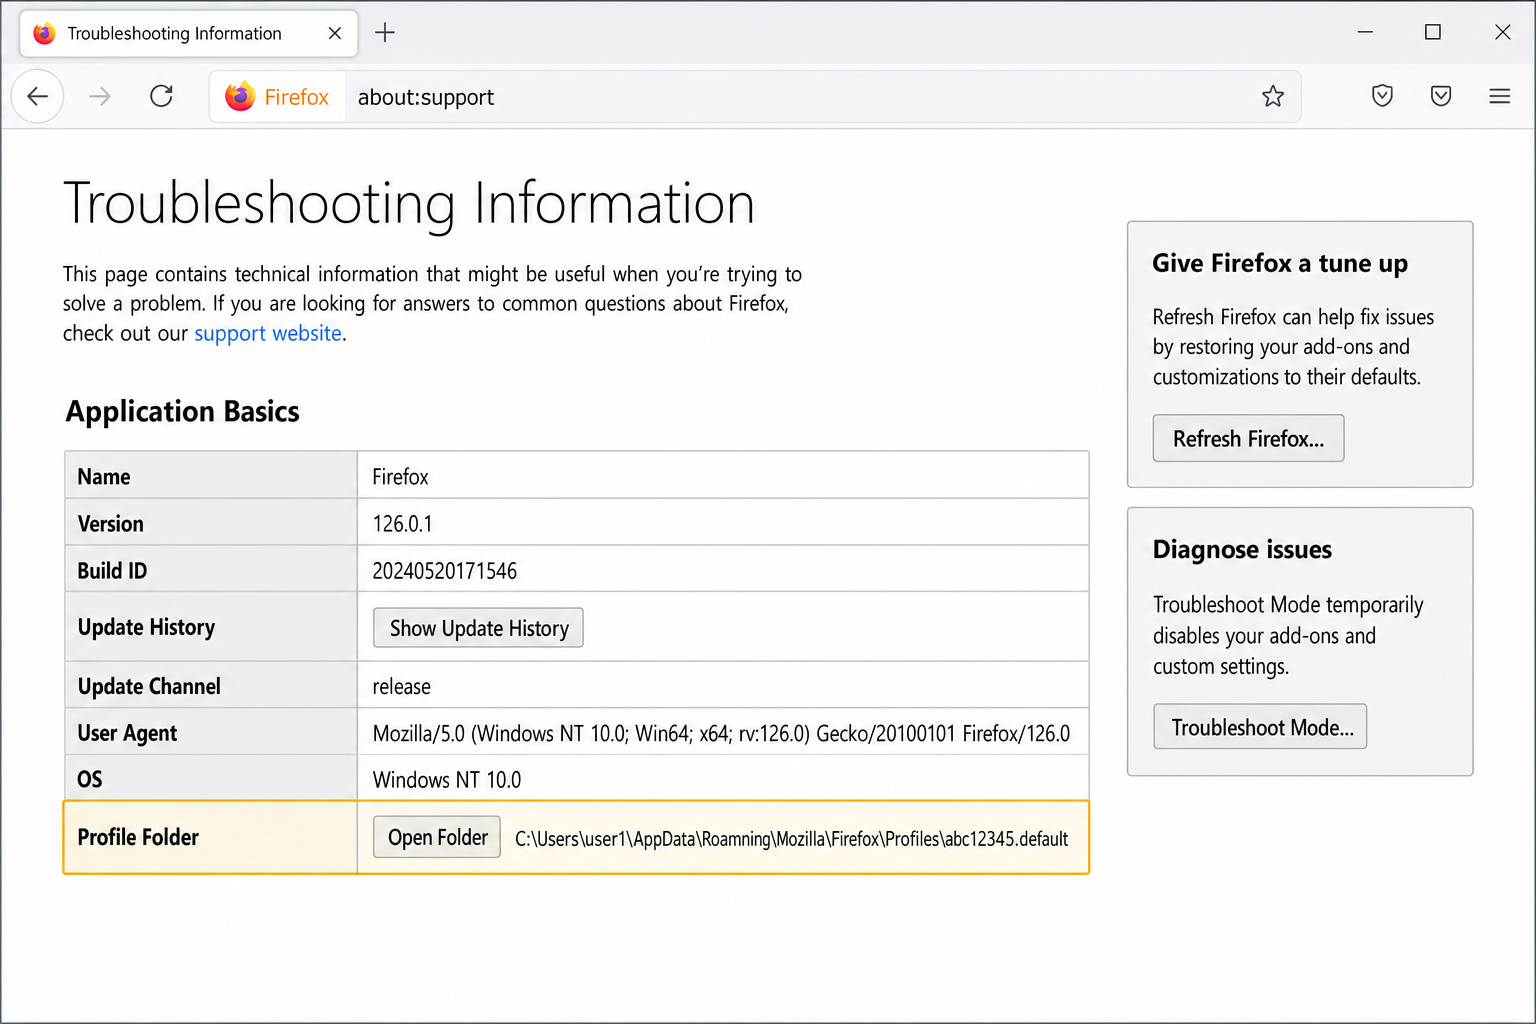Open the tracking protection shield icon
Screen dimensions: 1536x1024
click(x=1382, y=96)
